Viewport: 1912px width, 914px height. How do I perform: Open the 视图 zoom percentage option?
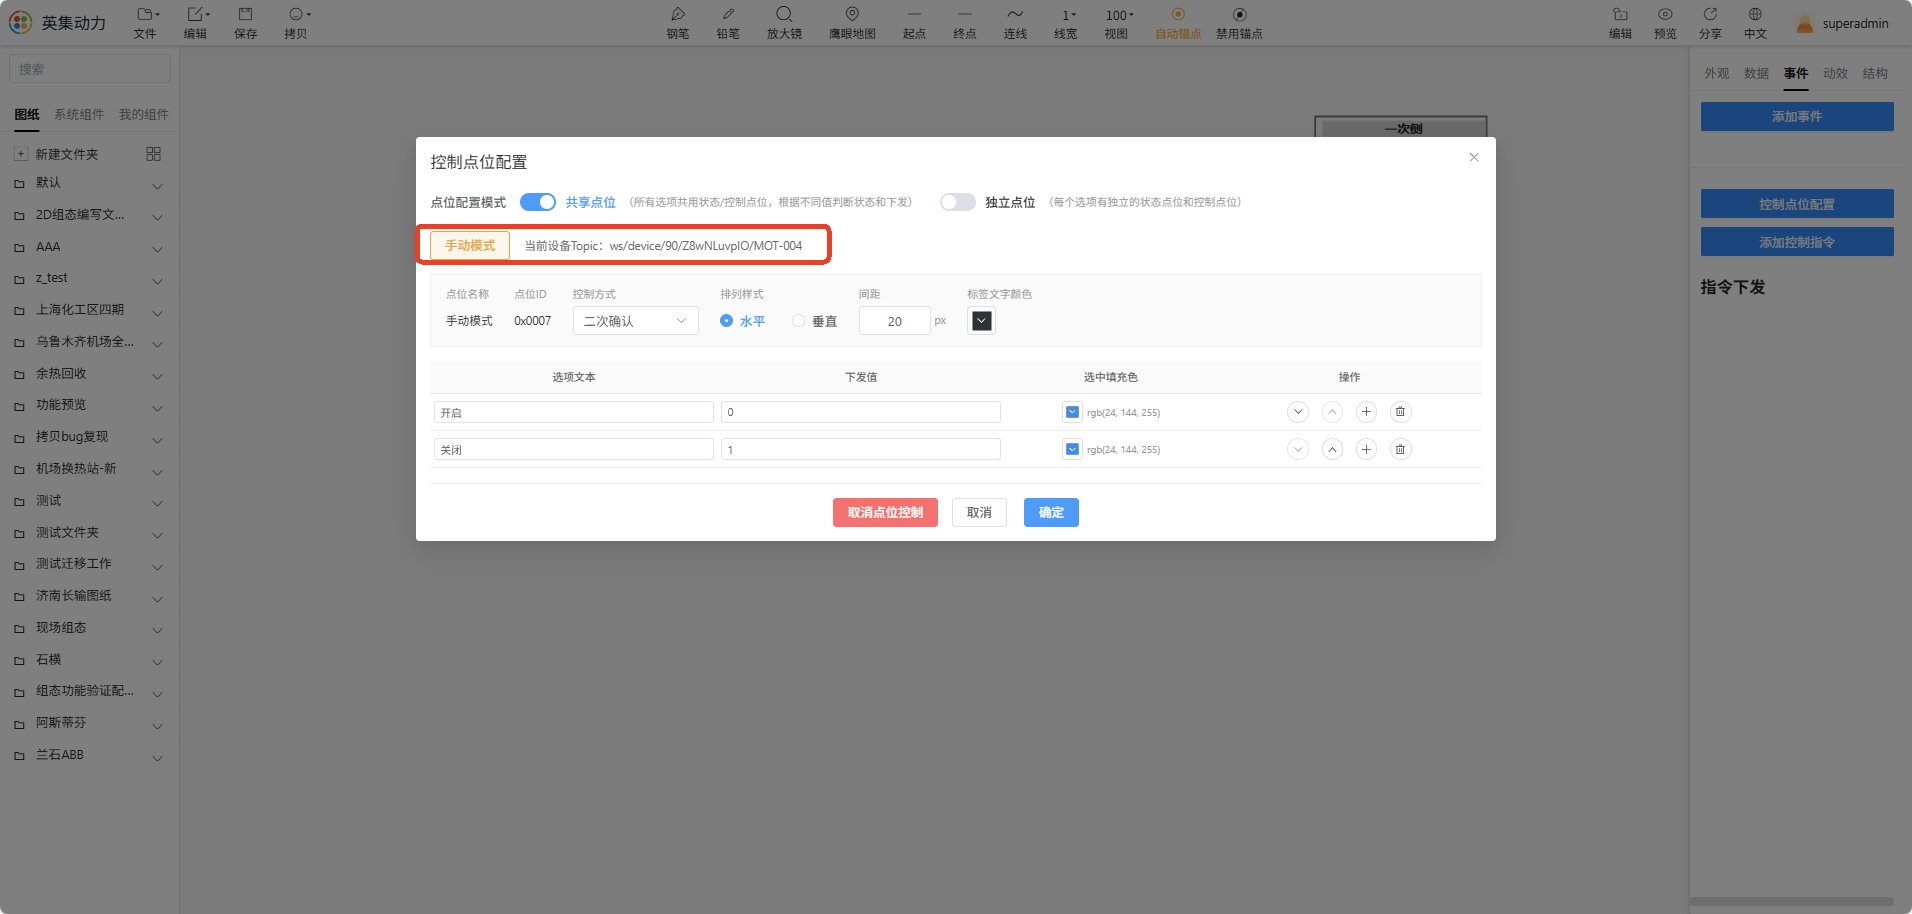click(1117, 23)
